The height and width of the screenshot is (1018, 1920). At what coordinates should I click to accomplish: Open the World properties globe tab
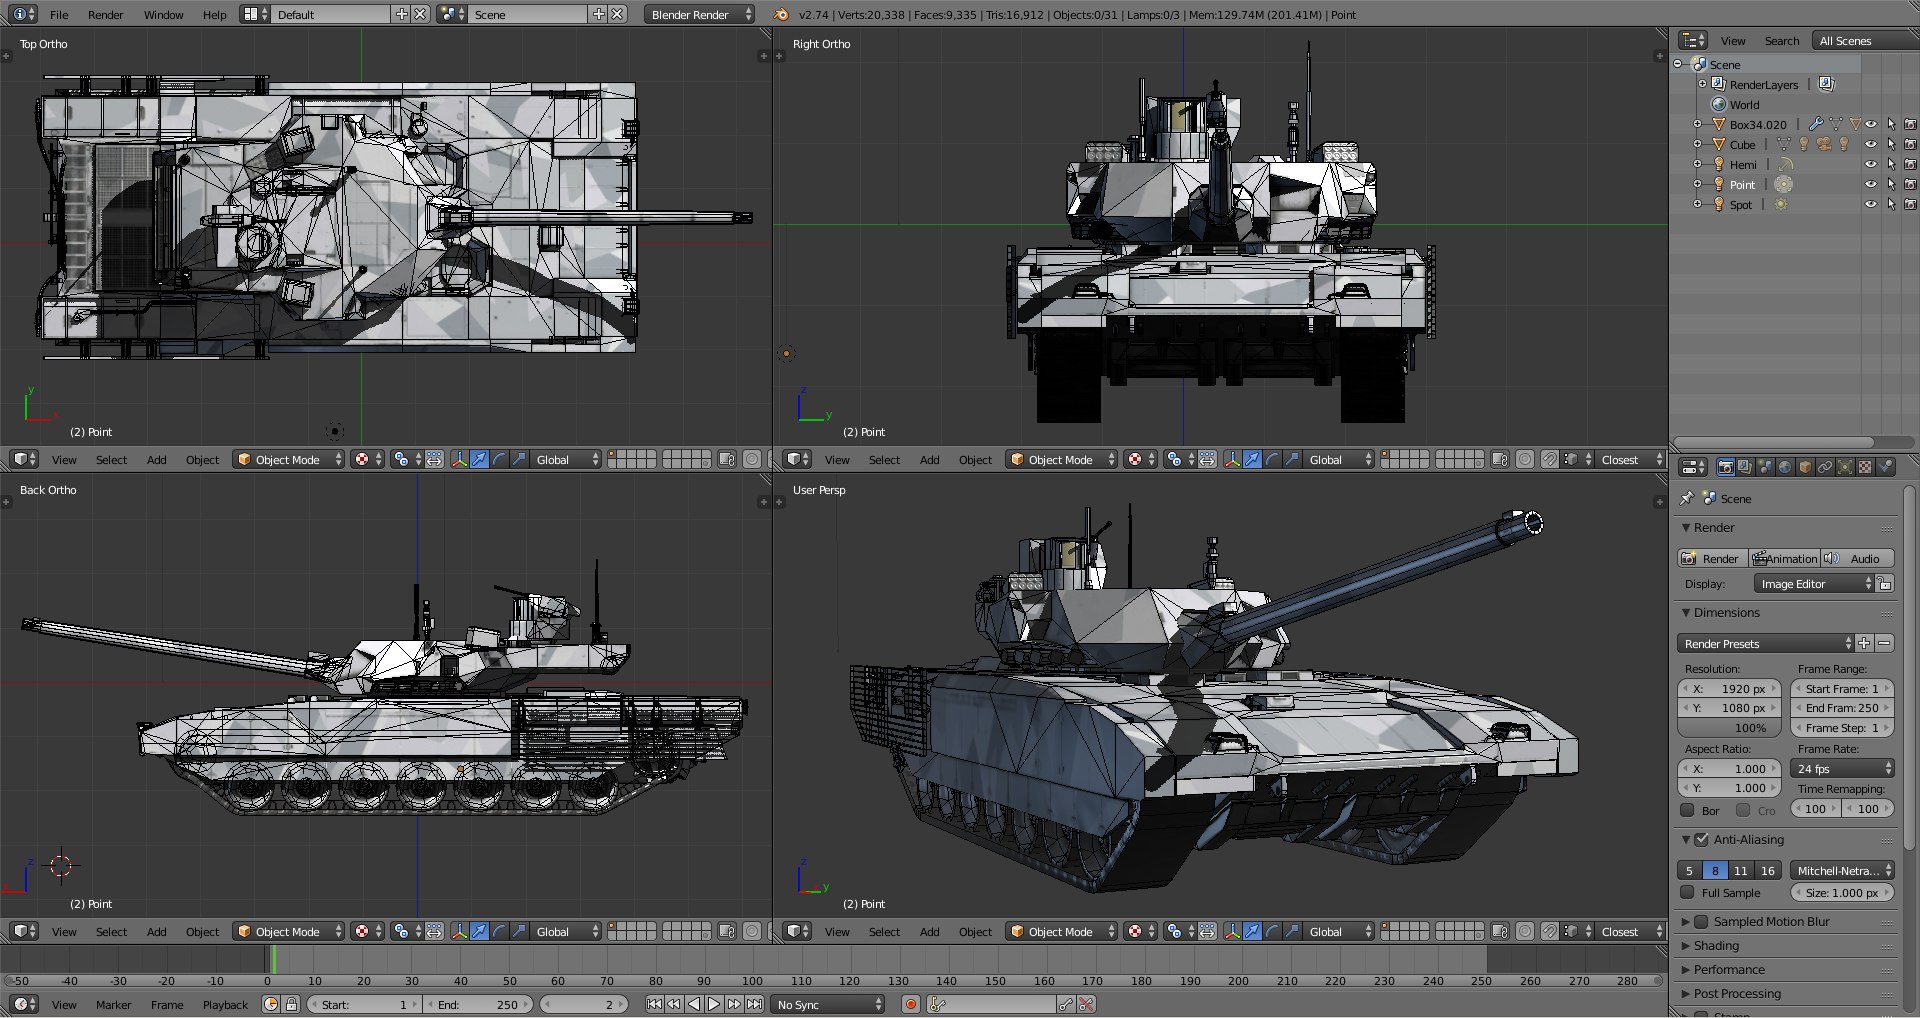tap(1785, 467)
